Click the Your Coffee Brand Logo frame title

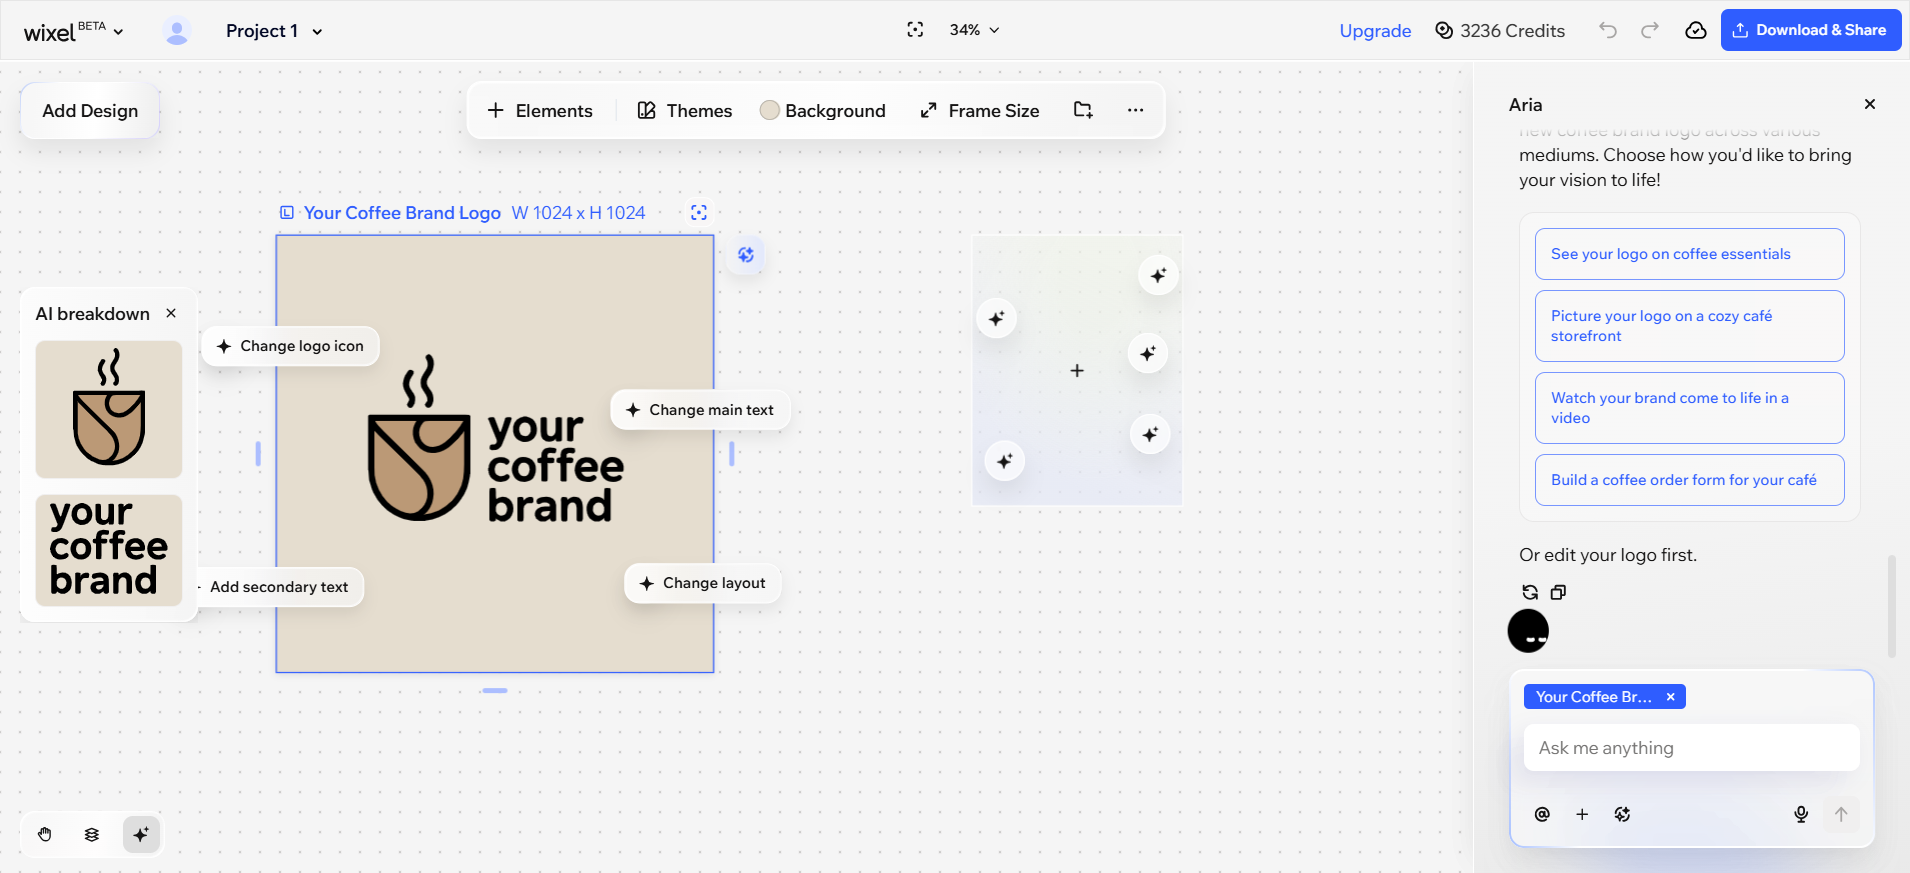point(402,213)
